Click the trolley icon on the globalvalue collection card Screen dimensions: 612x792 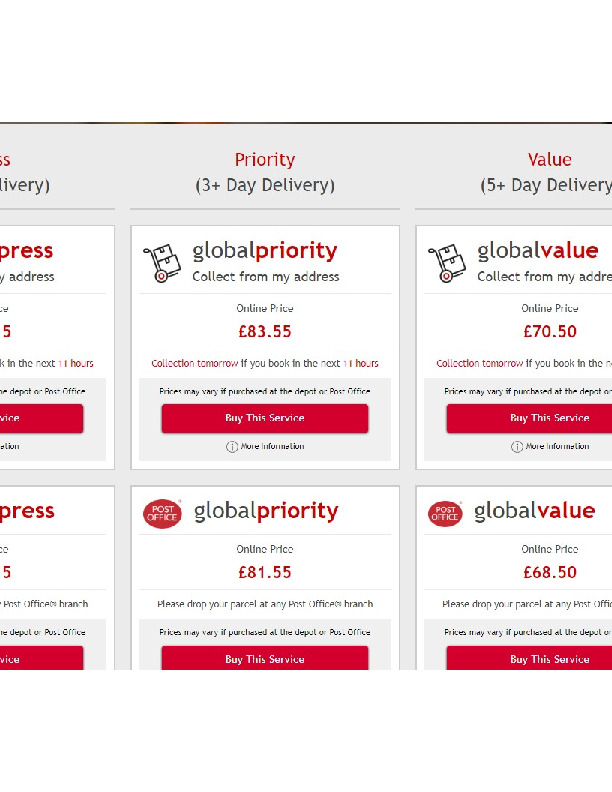point(442,262)
